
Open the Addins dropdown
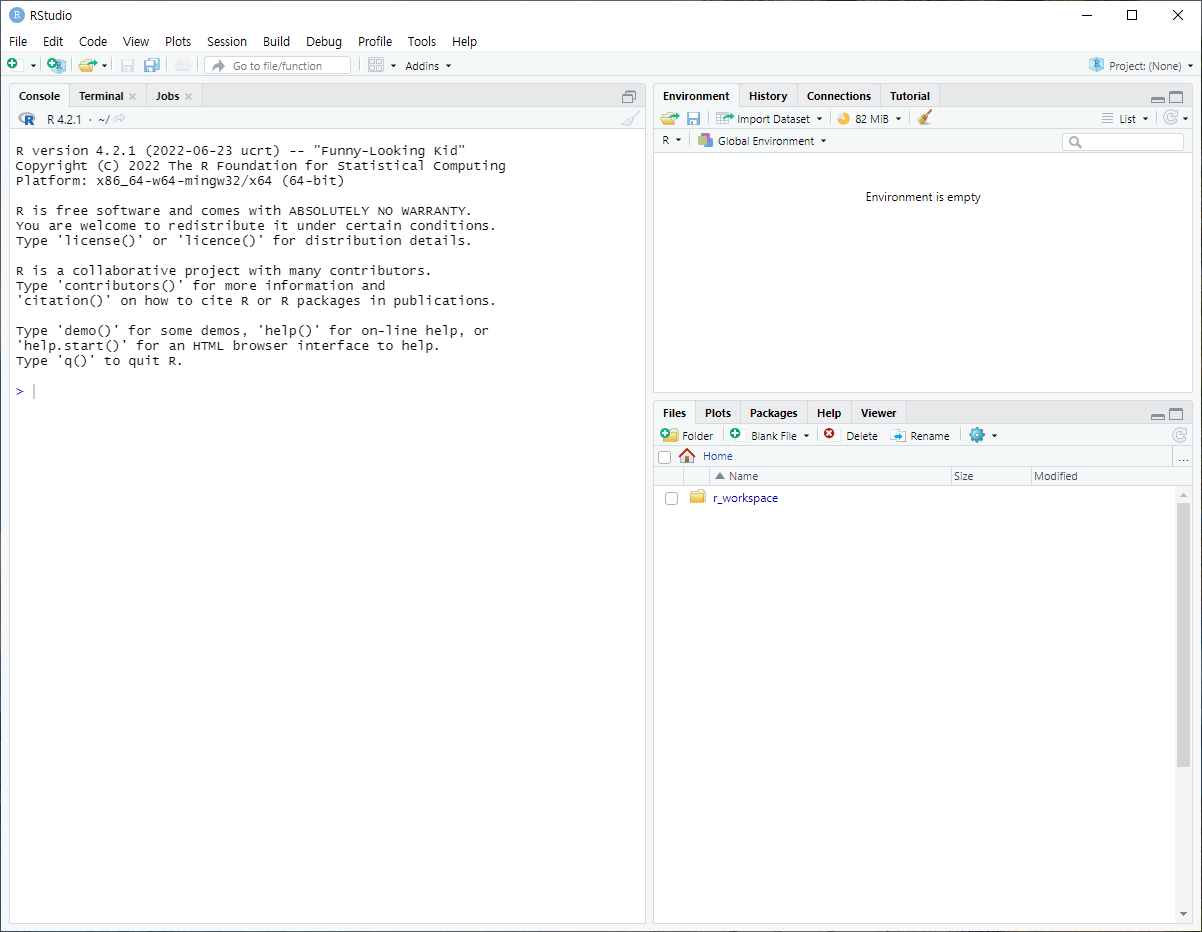click(428, 66)
